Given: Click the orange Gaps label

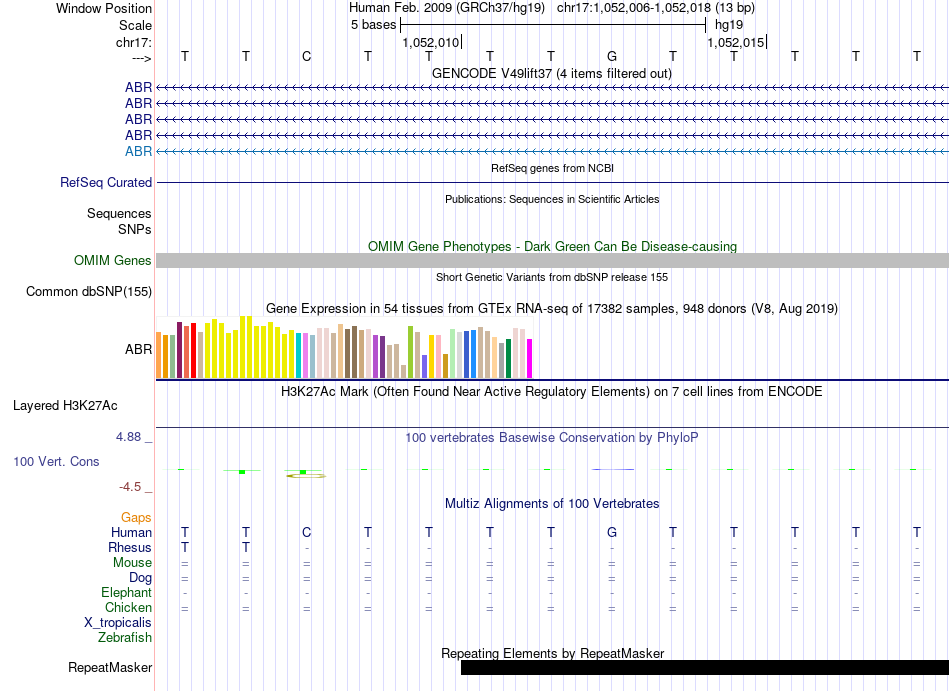Looking at the screenshot, I should click(x=136, y=517).
